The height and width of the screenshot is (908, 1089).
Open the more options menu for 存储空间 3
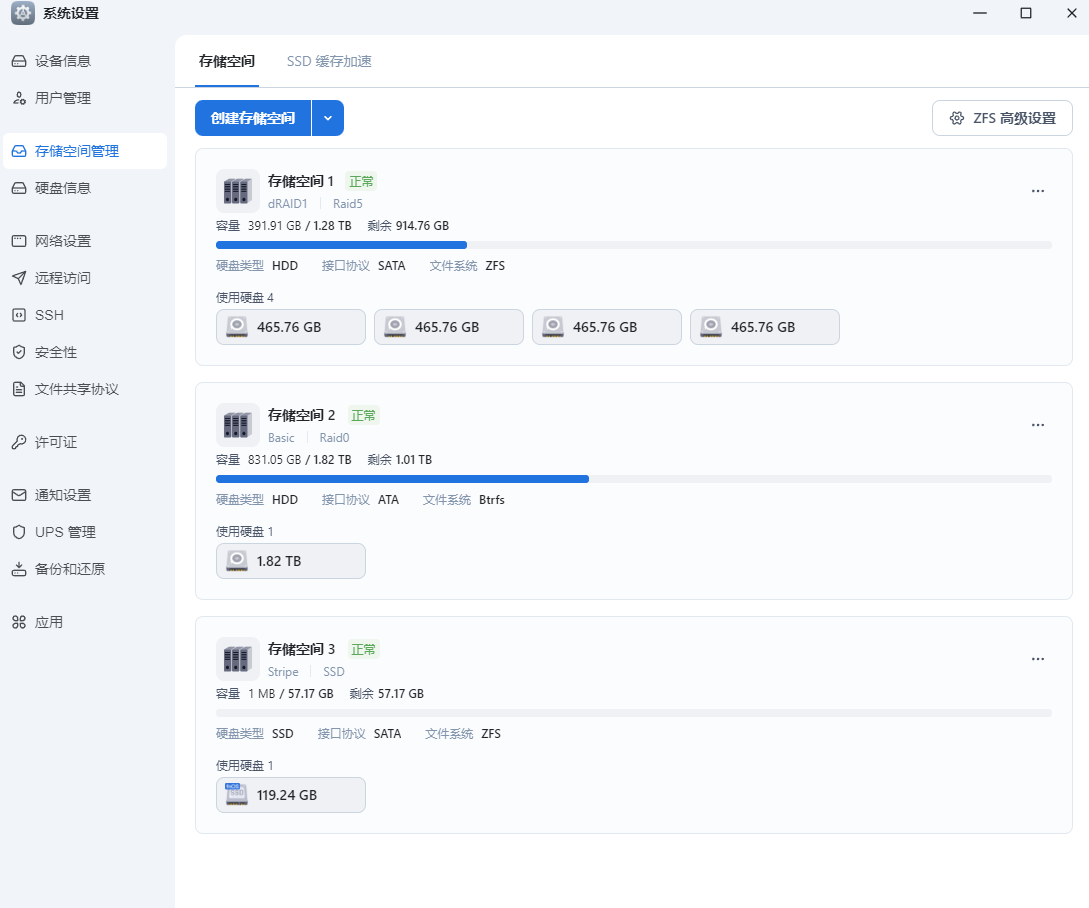tap(1038, 659)
